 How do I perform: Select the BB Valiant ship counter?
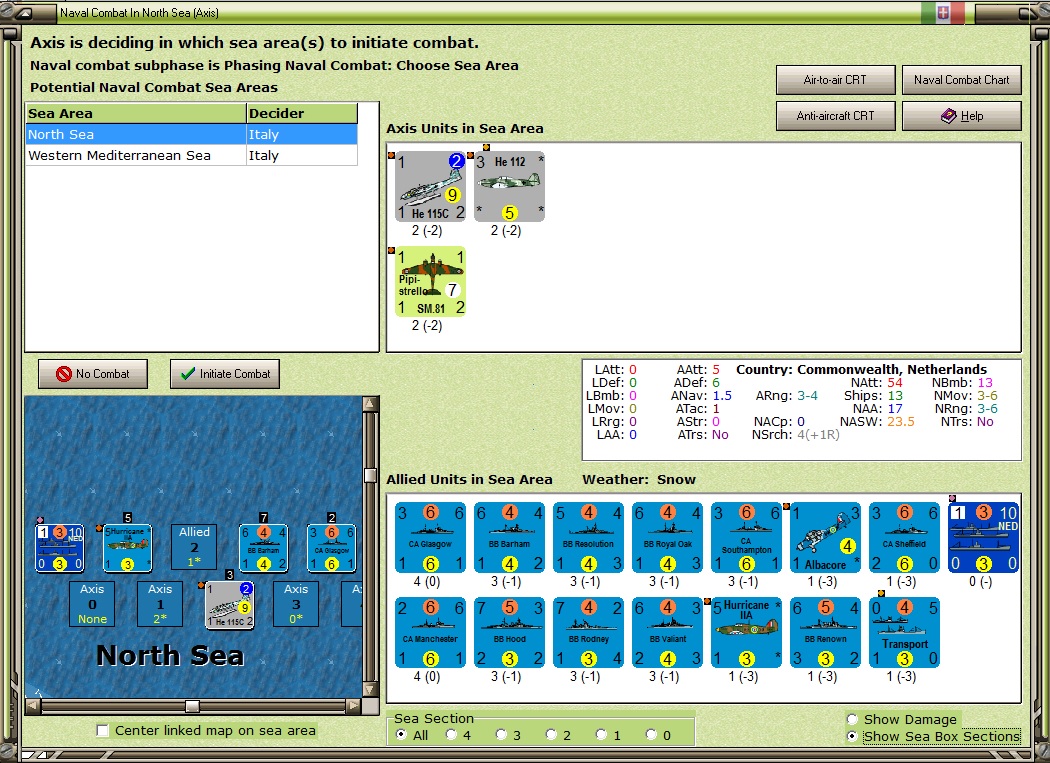[x=667, y=633]
